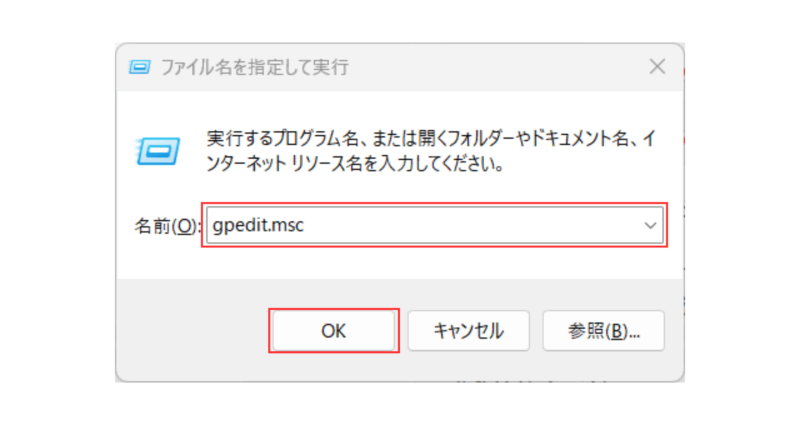Place cursor on gpedit.msc text
800x425 pixels.
[x=258, y=225]
